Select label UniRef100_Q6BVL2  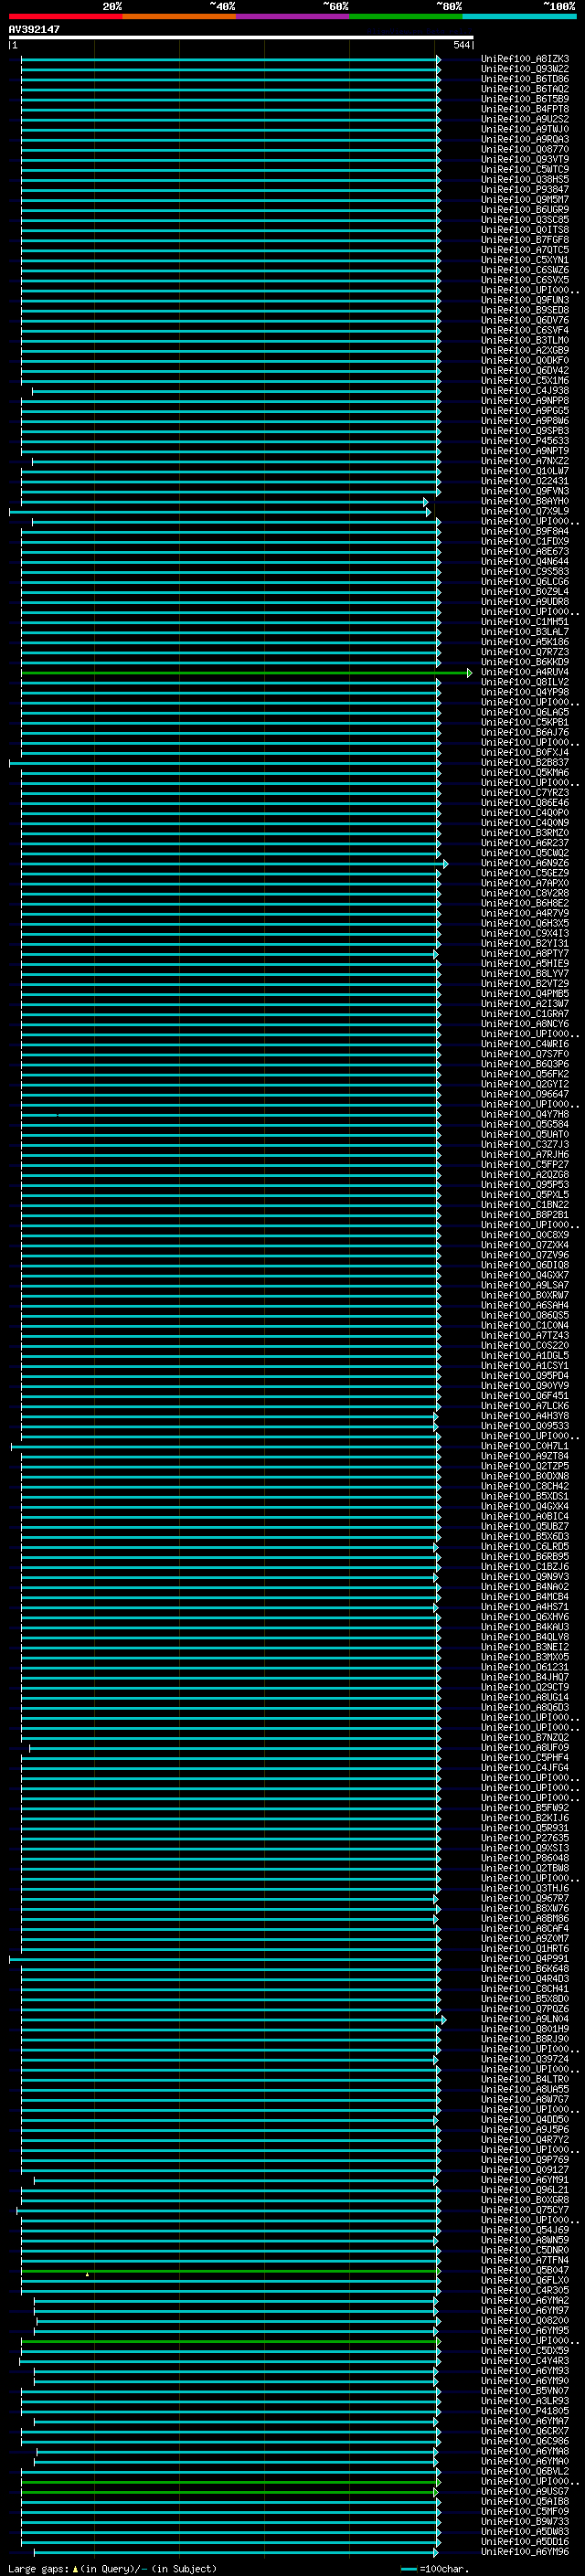point(525,2471)
